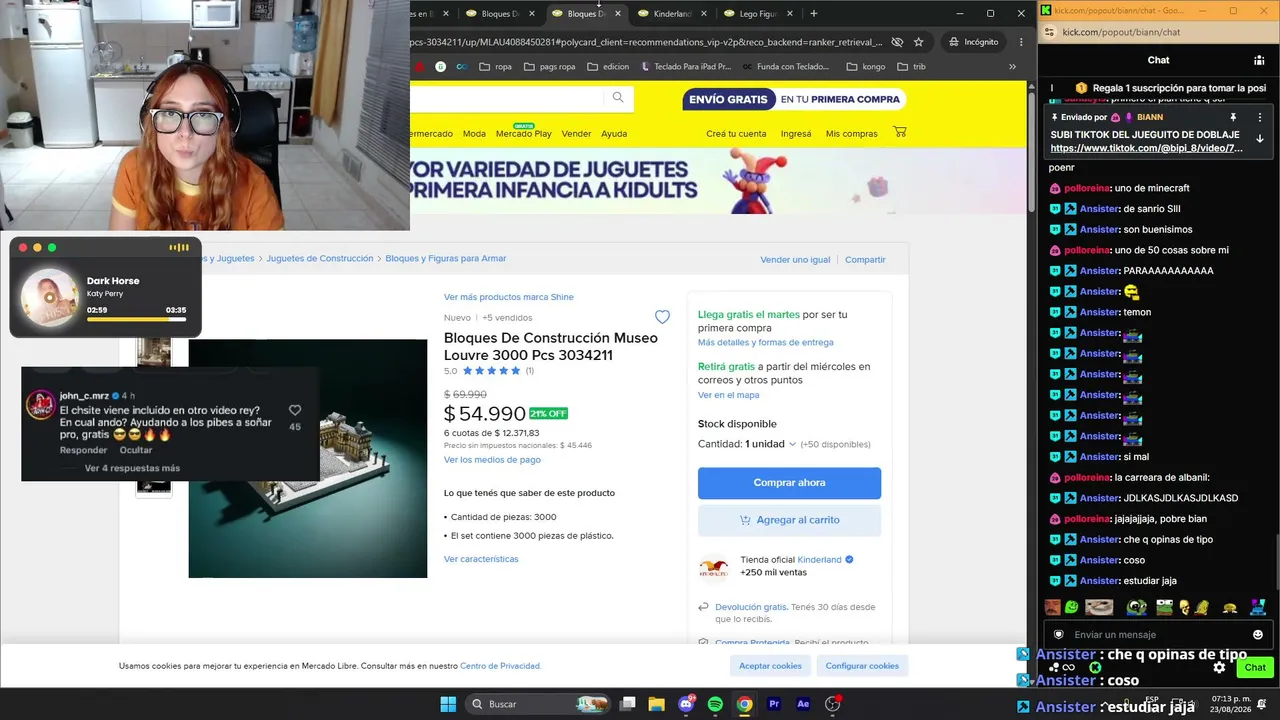Open a new browser tab
The height and width of the screenshot is (720, 1280).
[814, 14]
